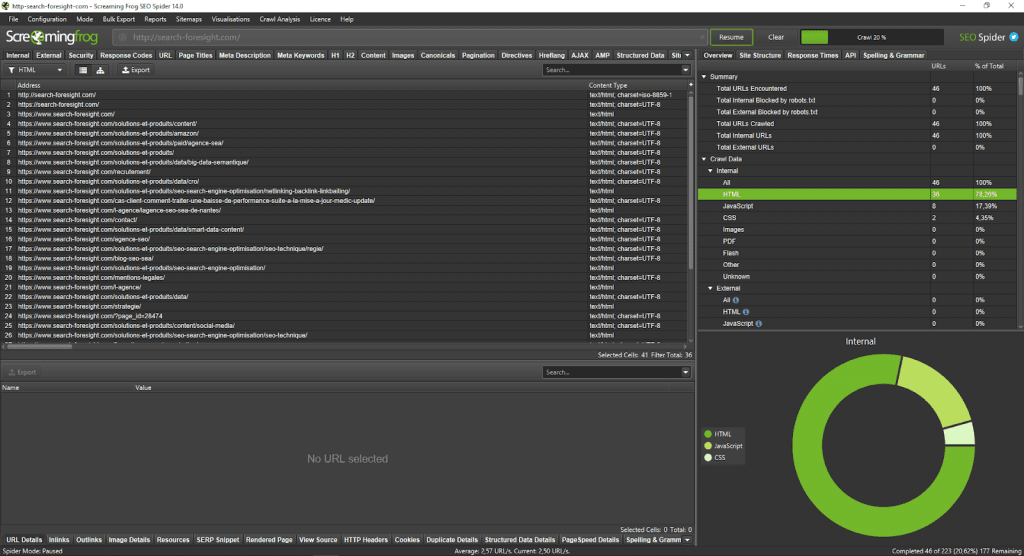The height and width of the screenshot is (556, 1024).
Task: Click the URL address input field
Action: (x=410, y=37)
